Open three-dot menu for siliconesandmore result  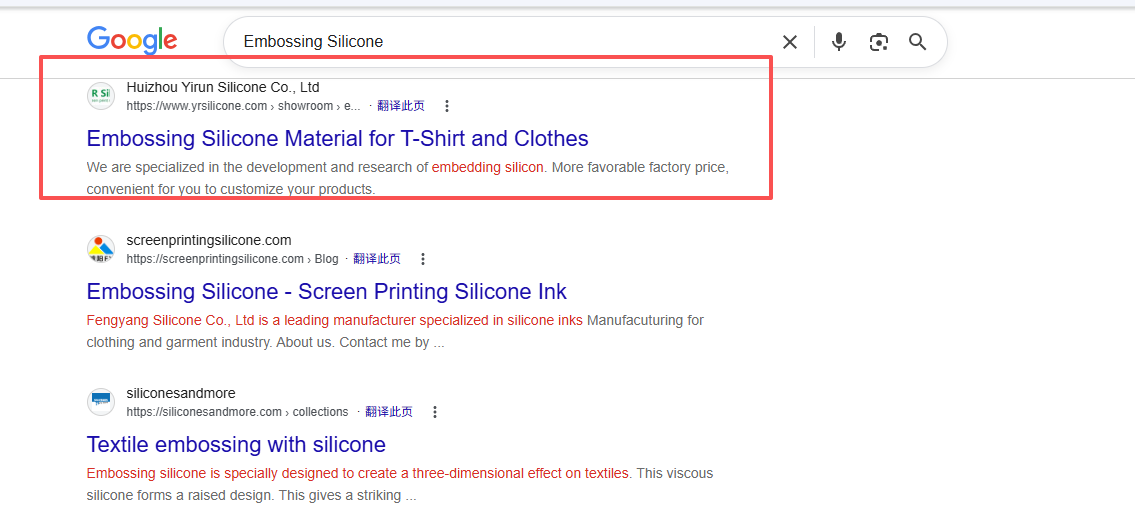(x=435, y=412)
